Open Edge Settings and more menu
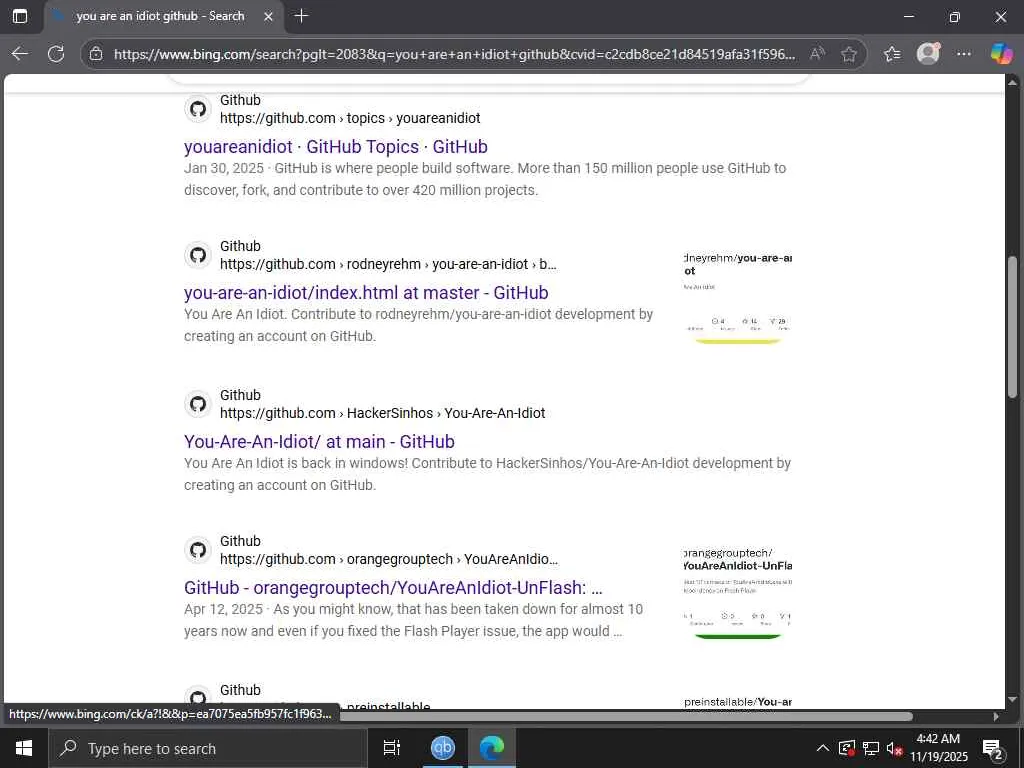The image size is (1024, 768). [x=963, y=54]
